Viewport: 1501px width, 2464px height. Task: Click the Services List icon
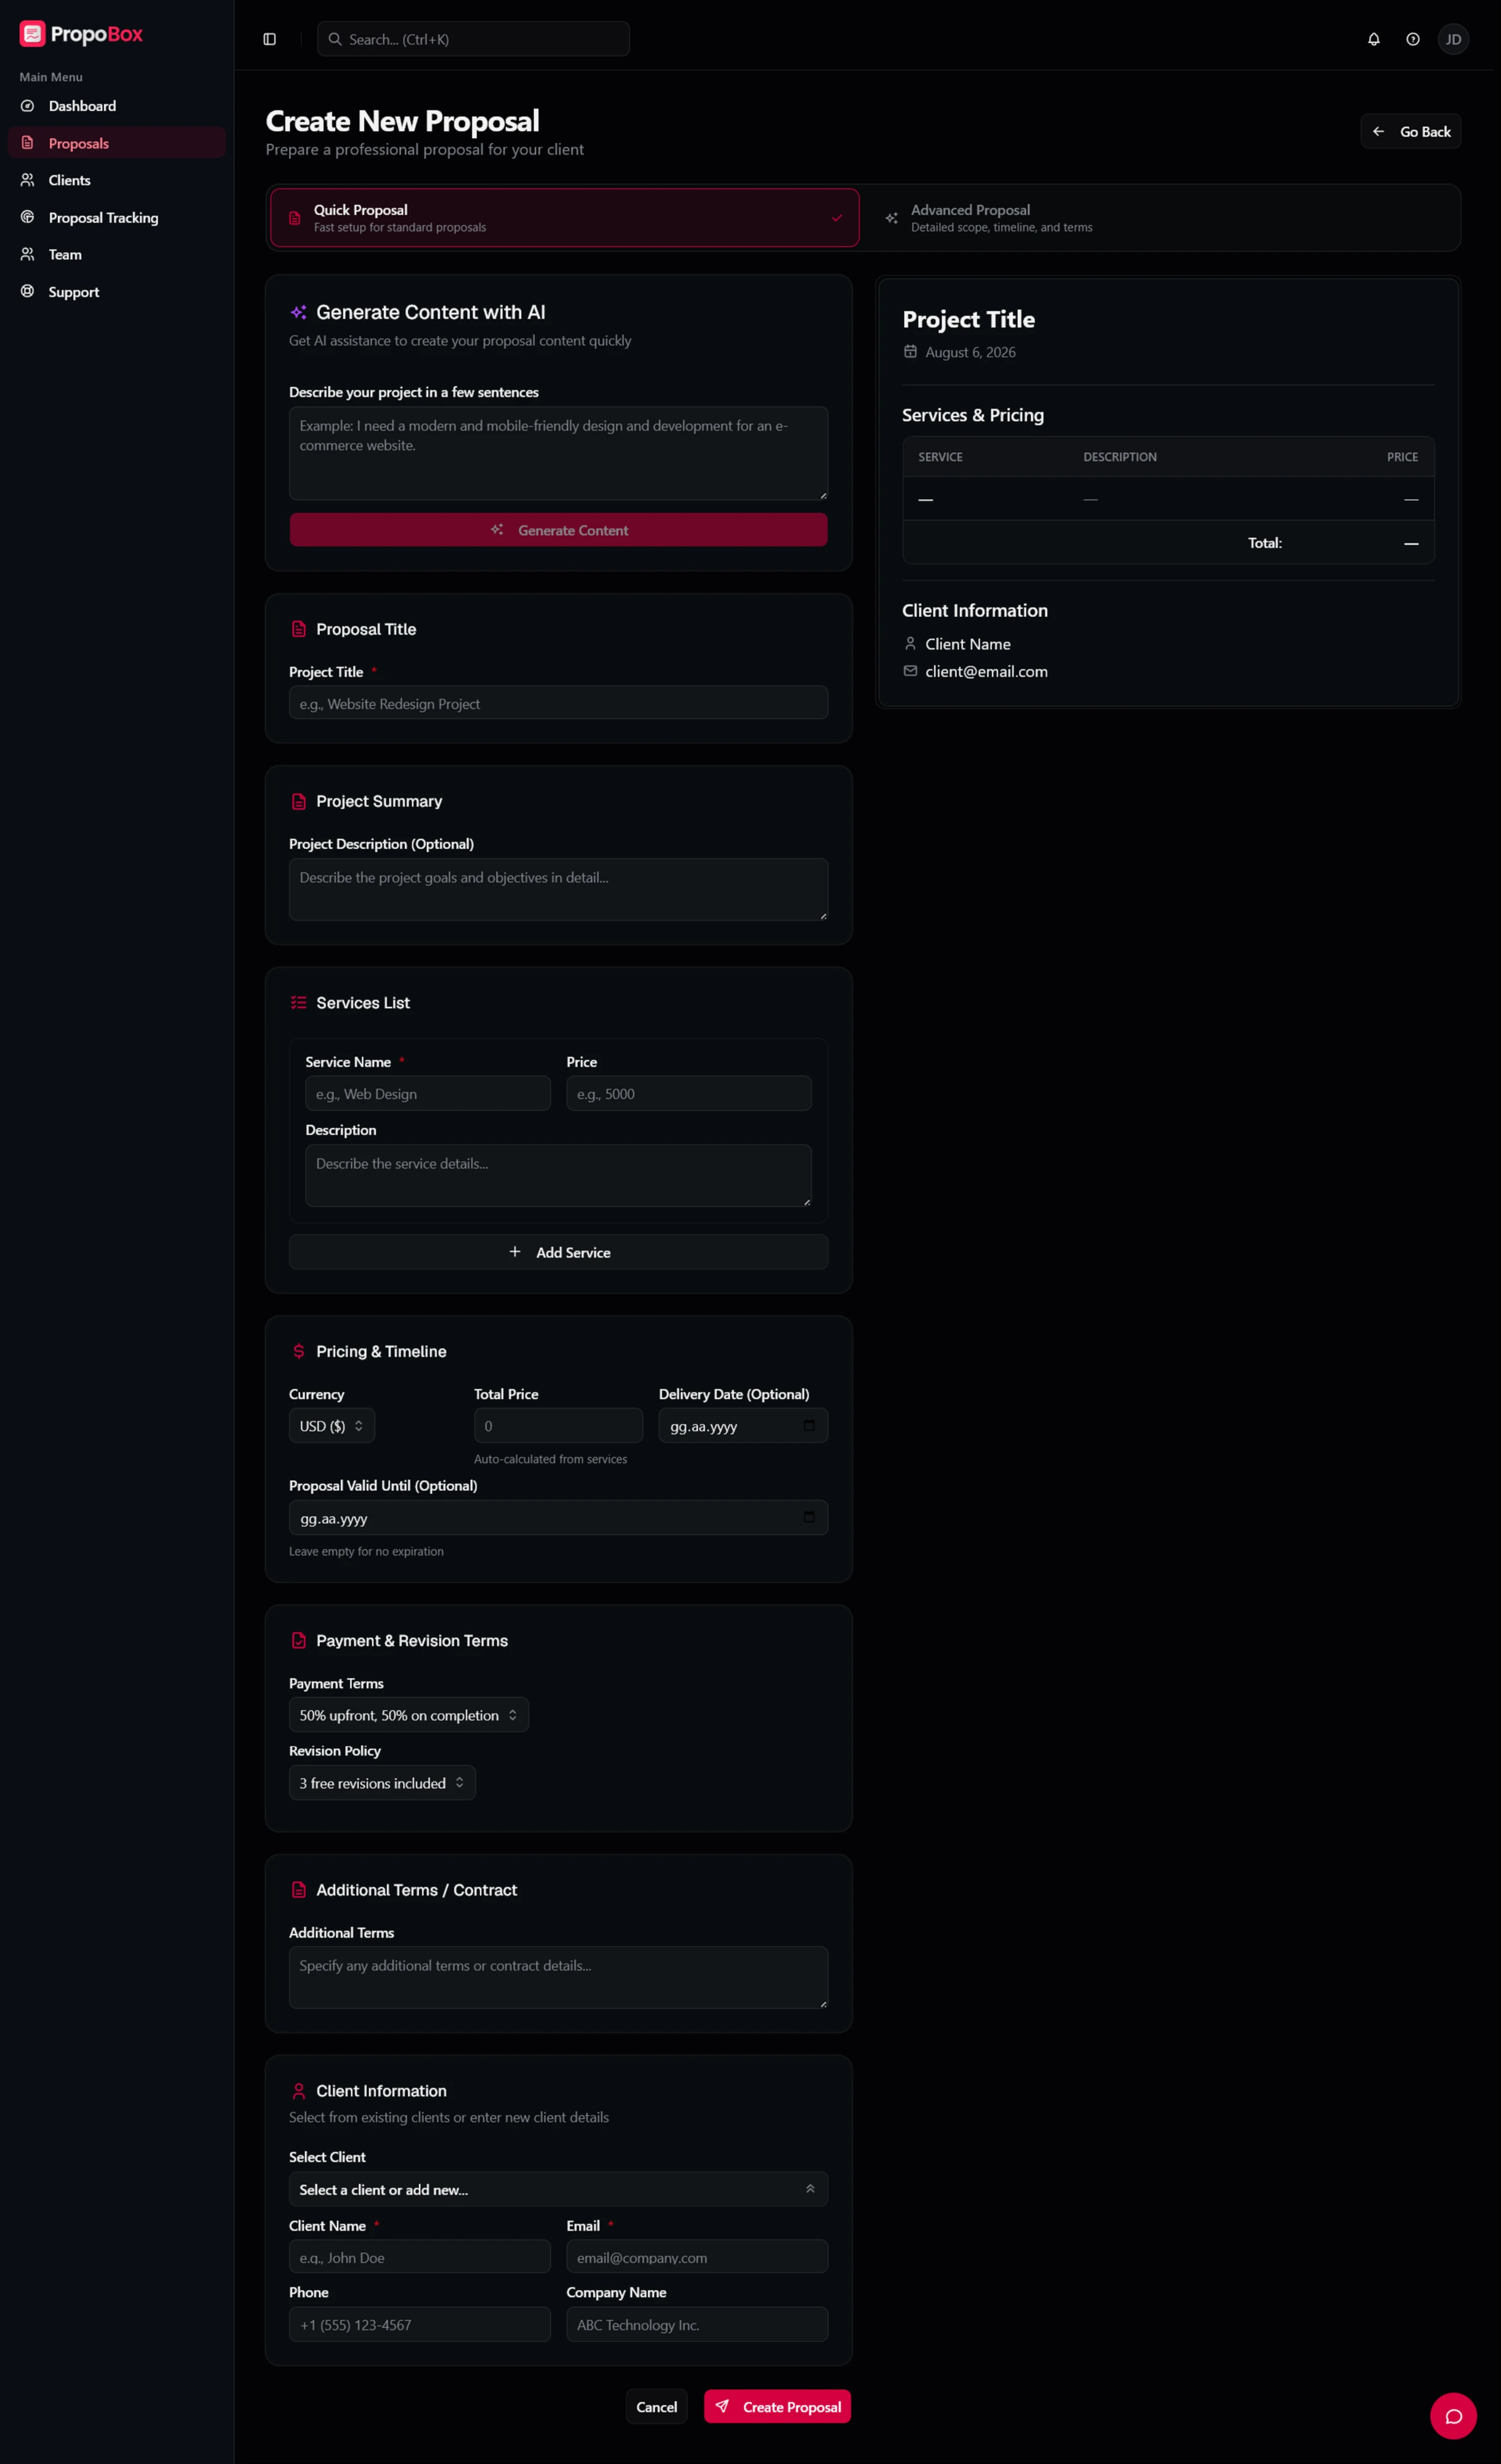tap(298, 1002)
